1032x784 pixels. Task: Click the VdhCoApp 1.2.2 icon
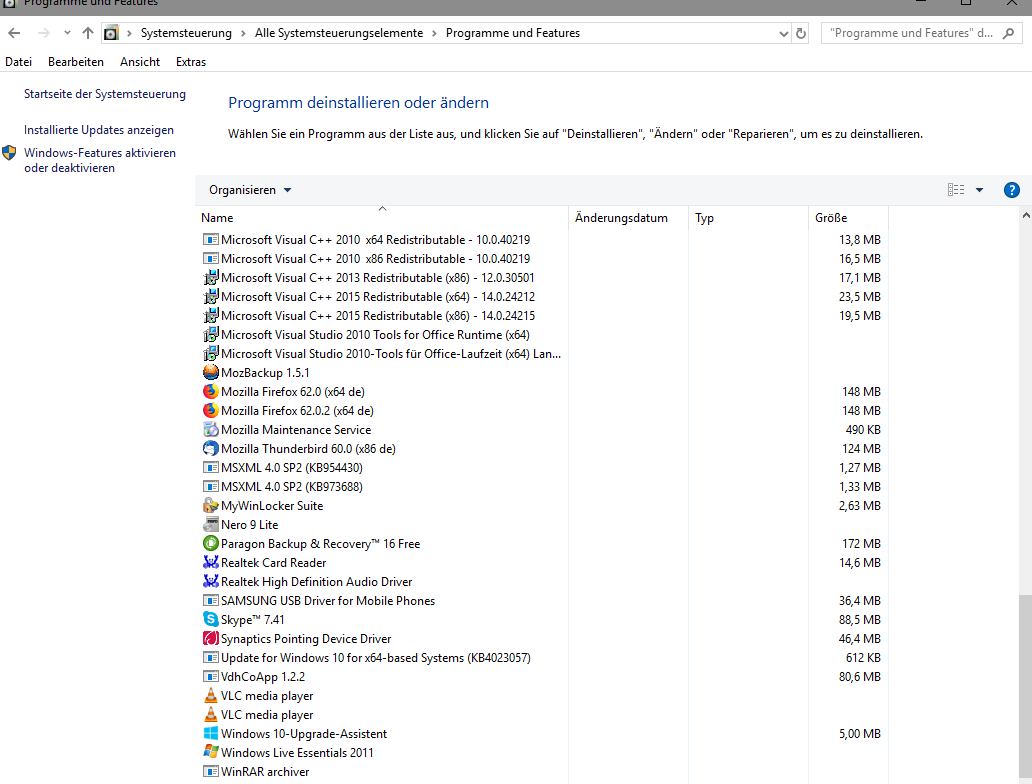211,677
